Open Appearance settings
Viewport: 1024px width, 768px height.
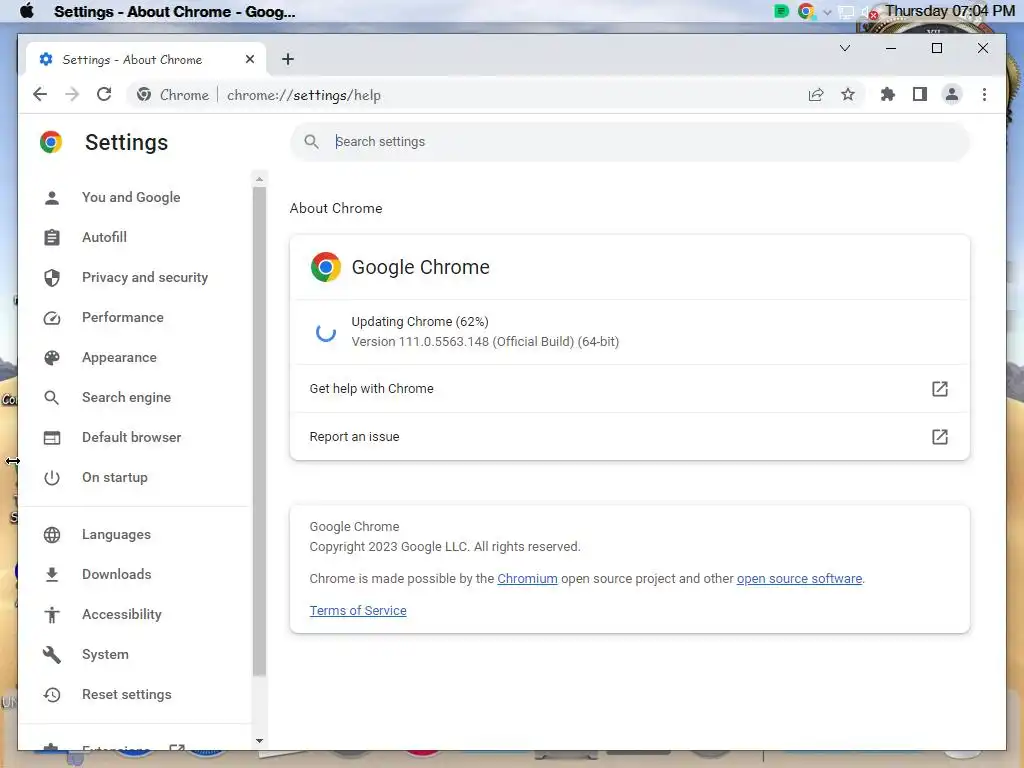pyautogui.click(x=120, y=358)
